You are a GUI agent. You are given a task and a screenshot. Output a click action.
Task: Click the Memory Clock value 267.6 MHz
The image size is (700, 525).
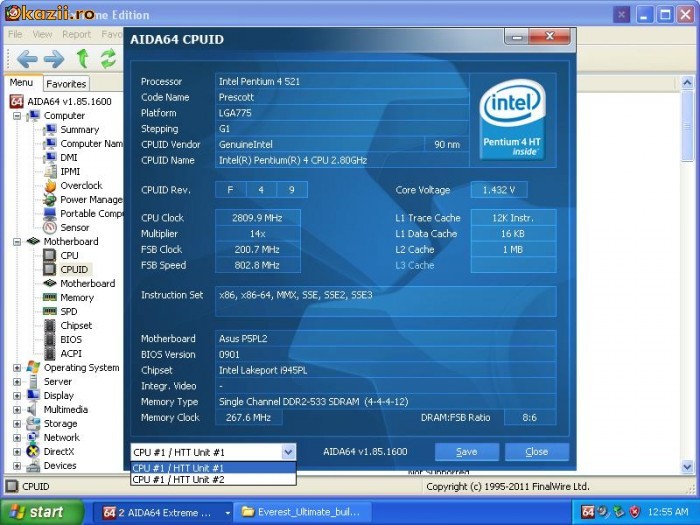(248, 418)
